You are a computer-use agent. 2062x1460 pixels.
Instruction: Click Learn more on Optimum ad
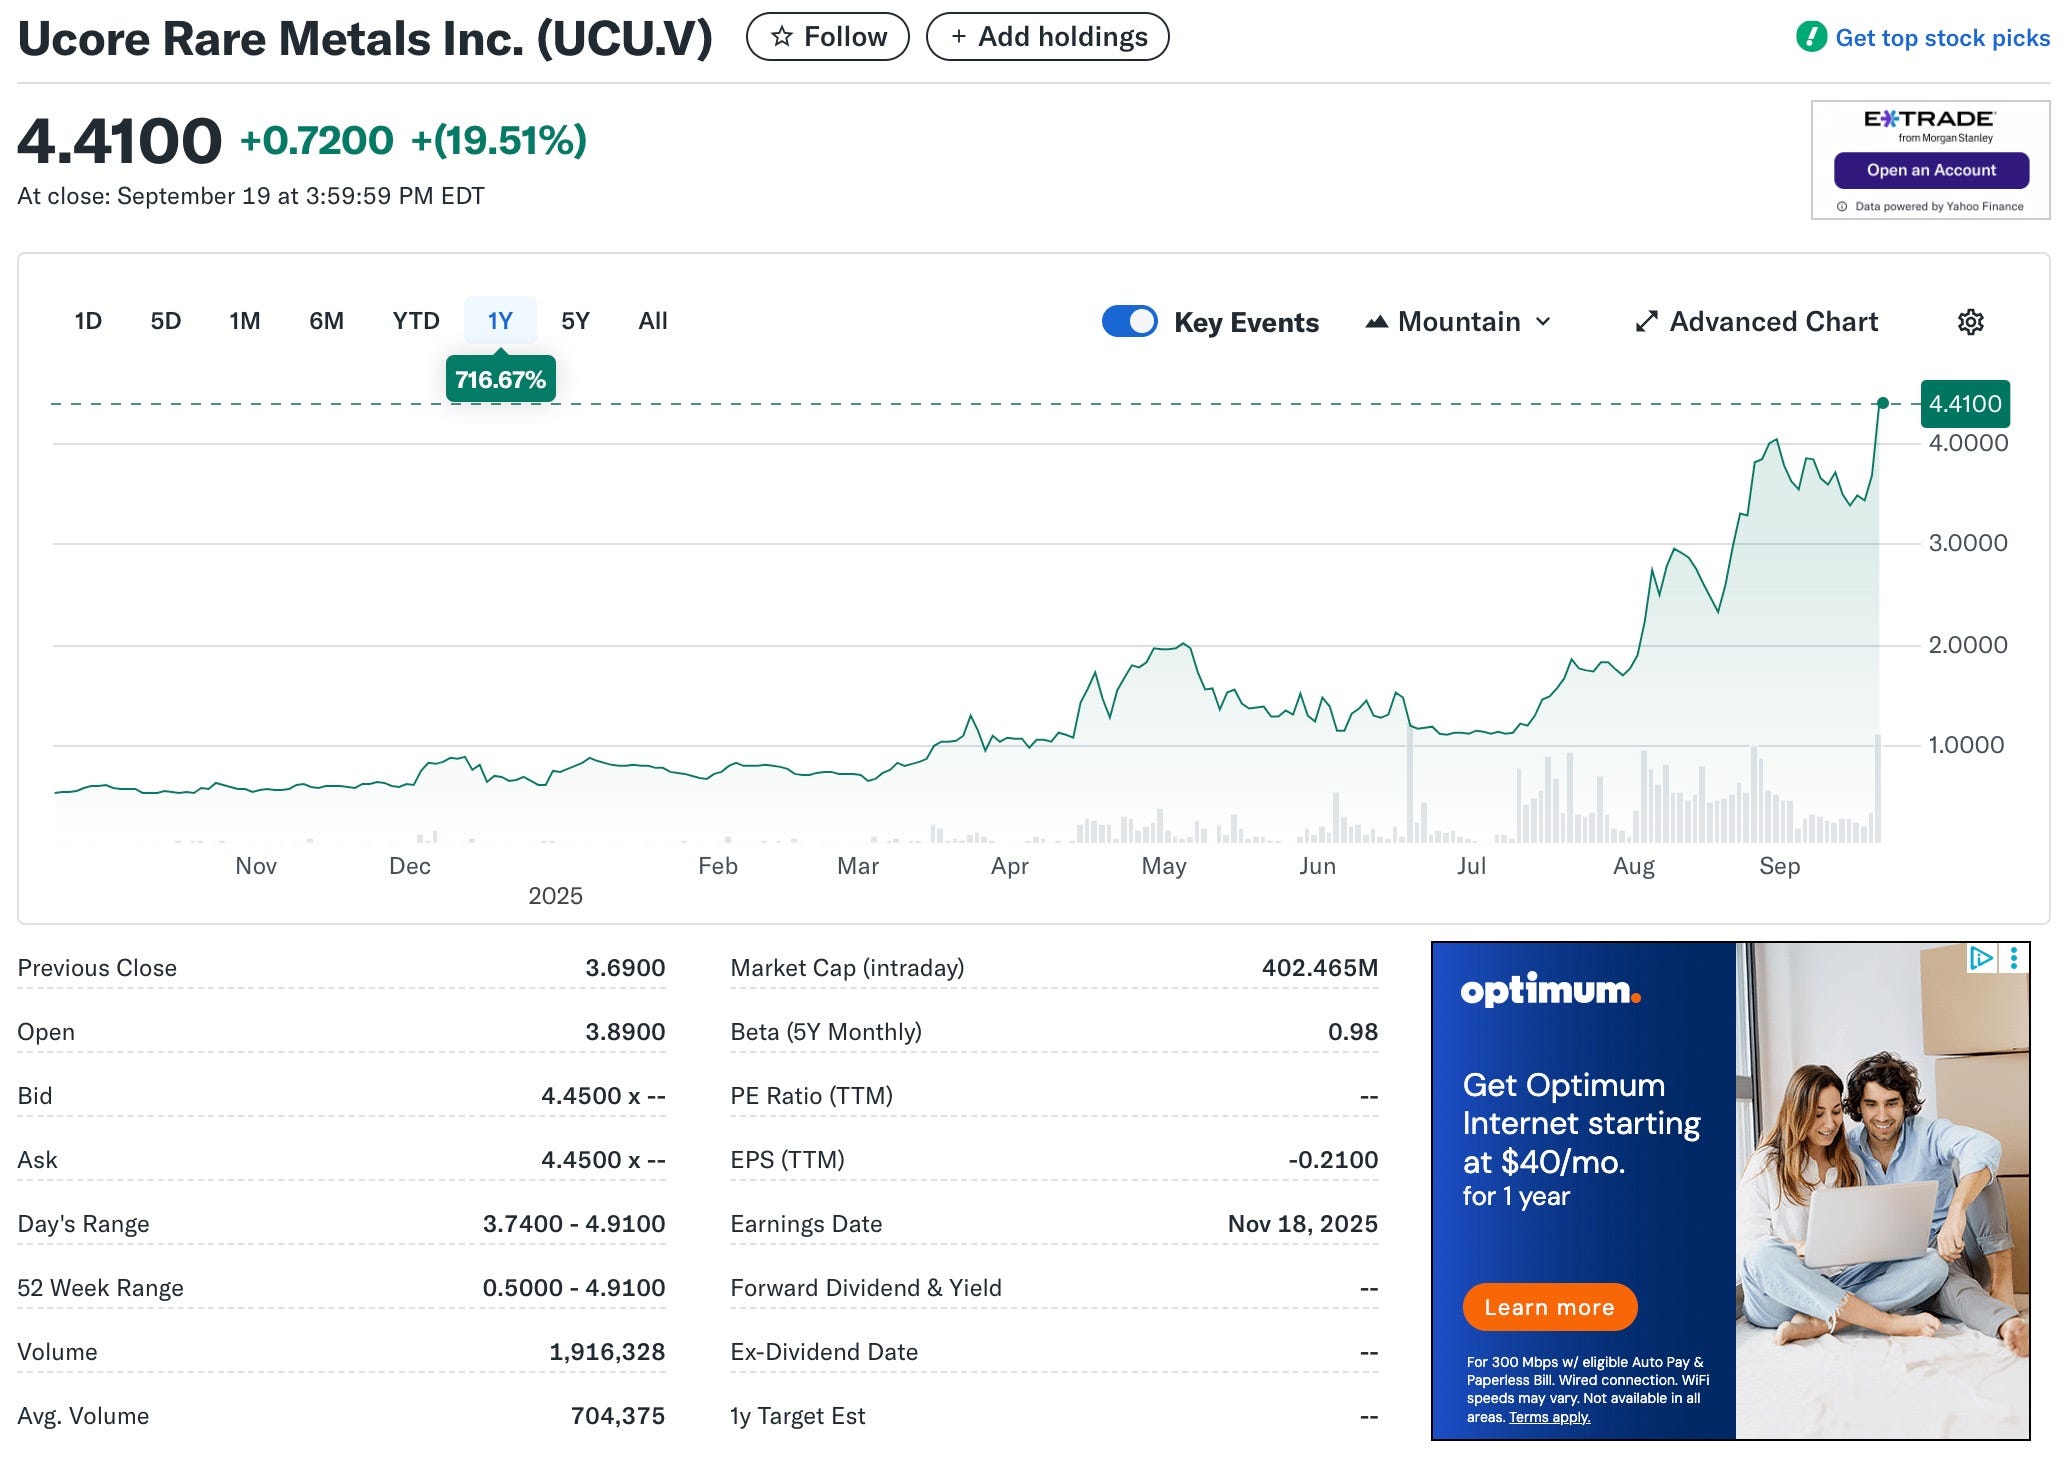[x=1549, y=1307]
